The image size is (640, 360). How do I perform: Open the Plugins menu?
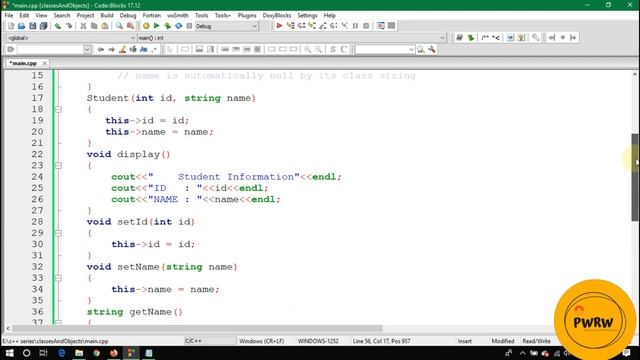pos(247,15)
